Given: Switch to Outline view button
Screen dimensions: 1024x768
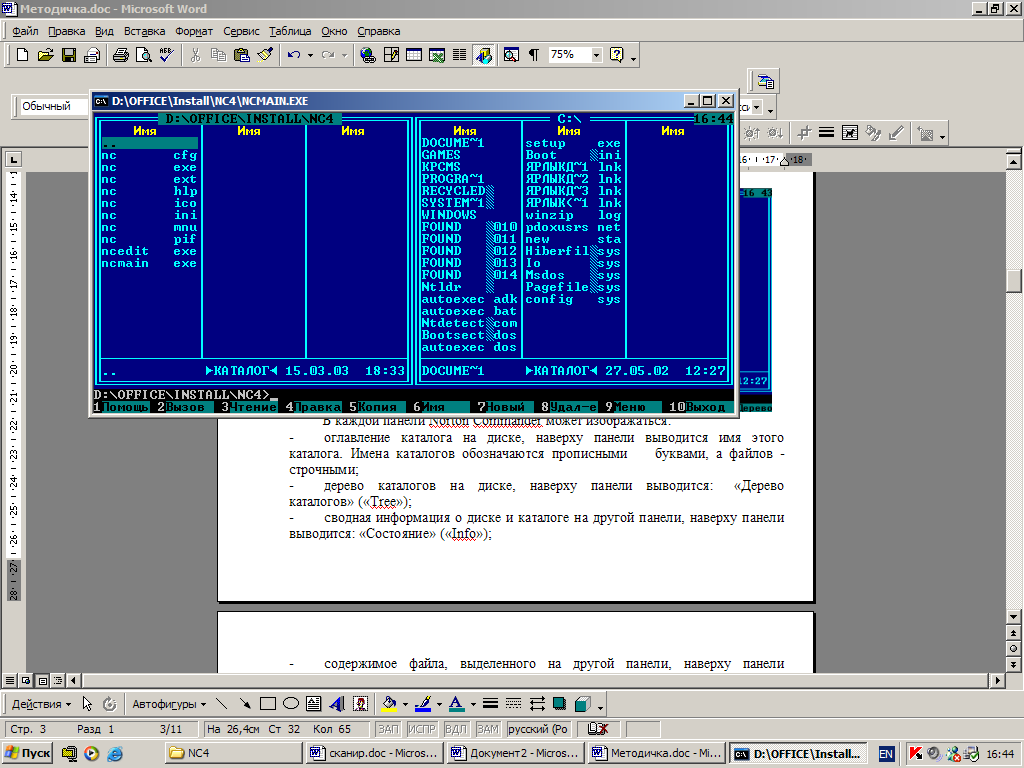Looking at the screenshot, I should tap(57, 680).
